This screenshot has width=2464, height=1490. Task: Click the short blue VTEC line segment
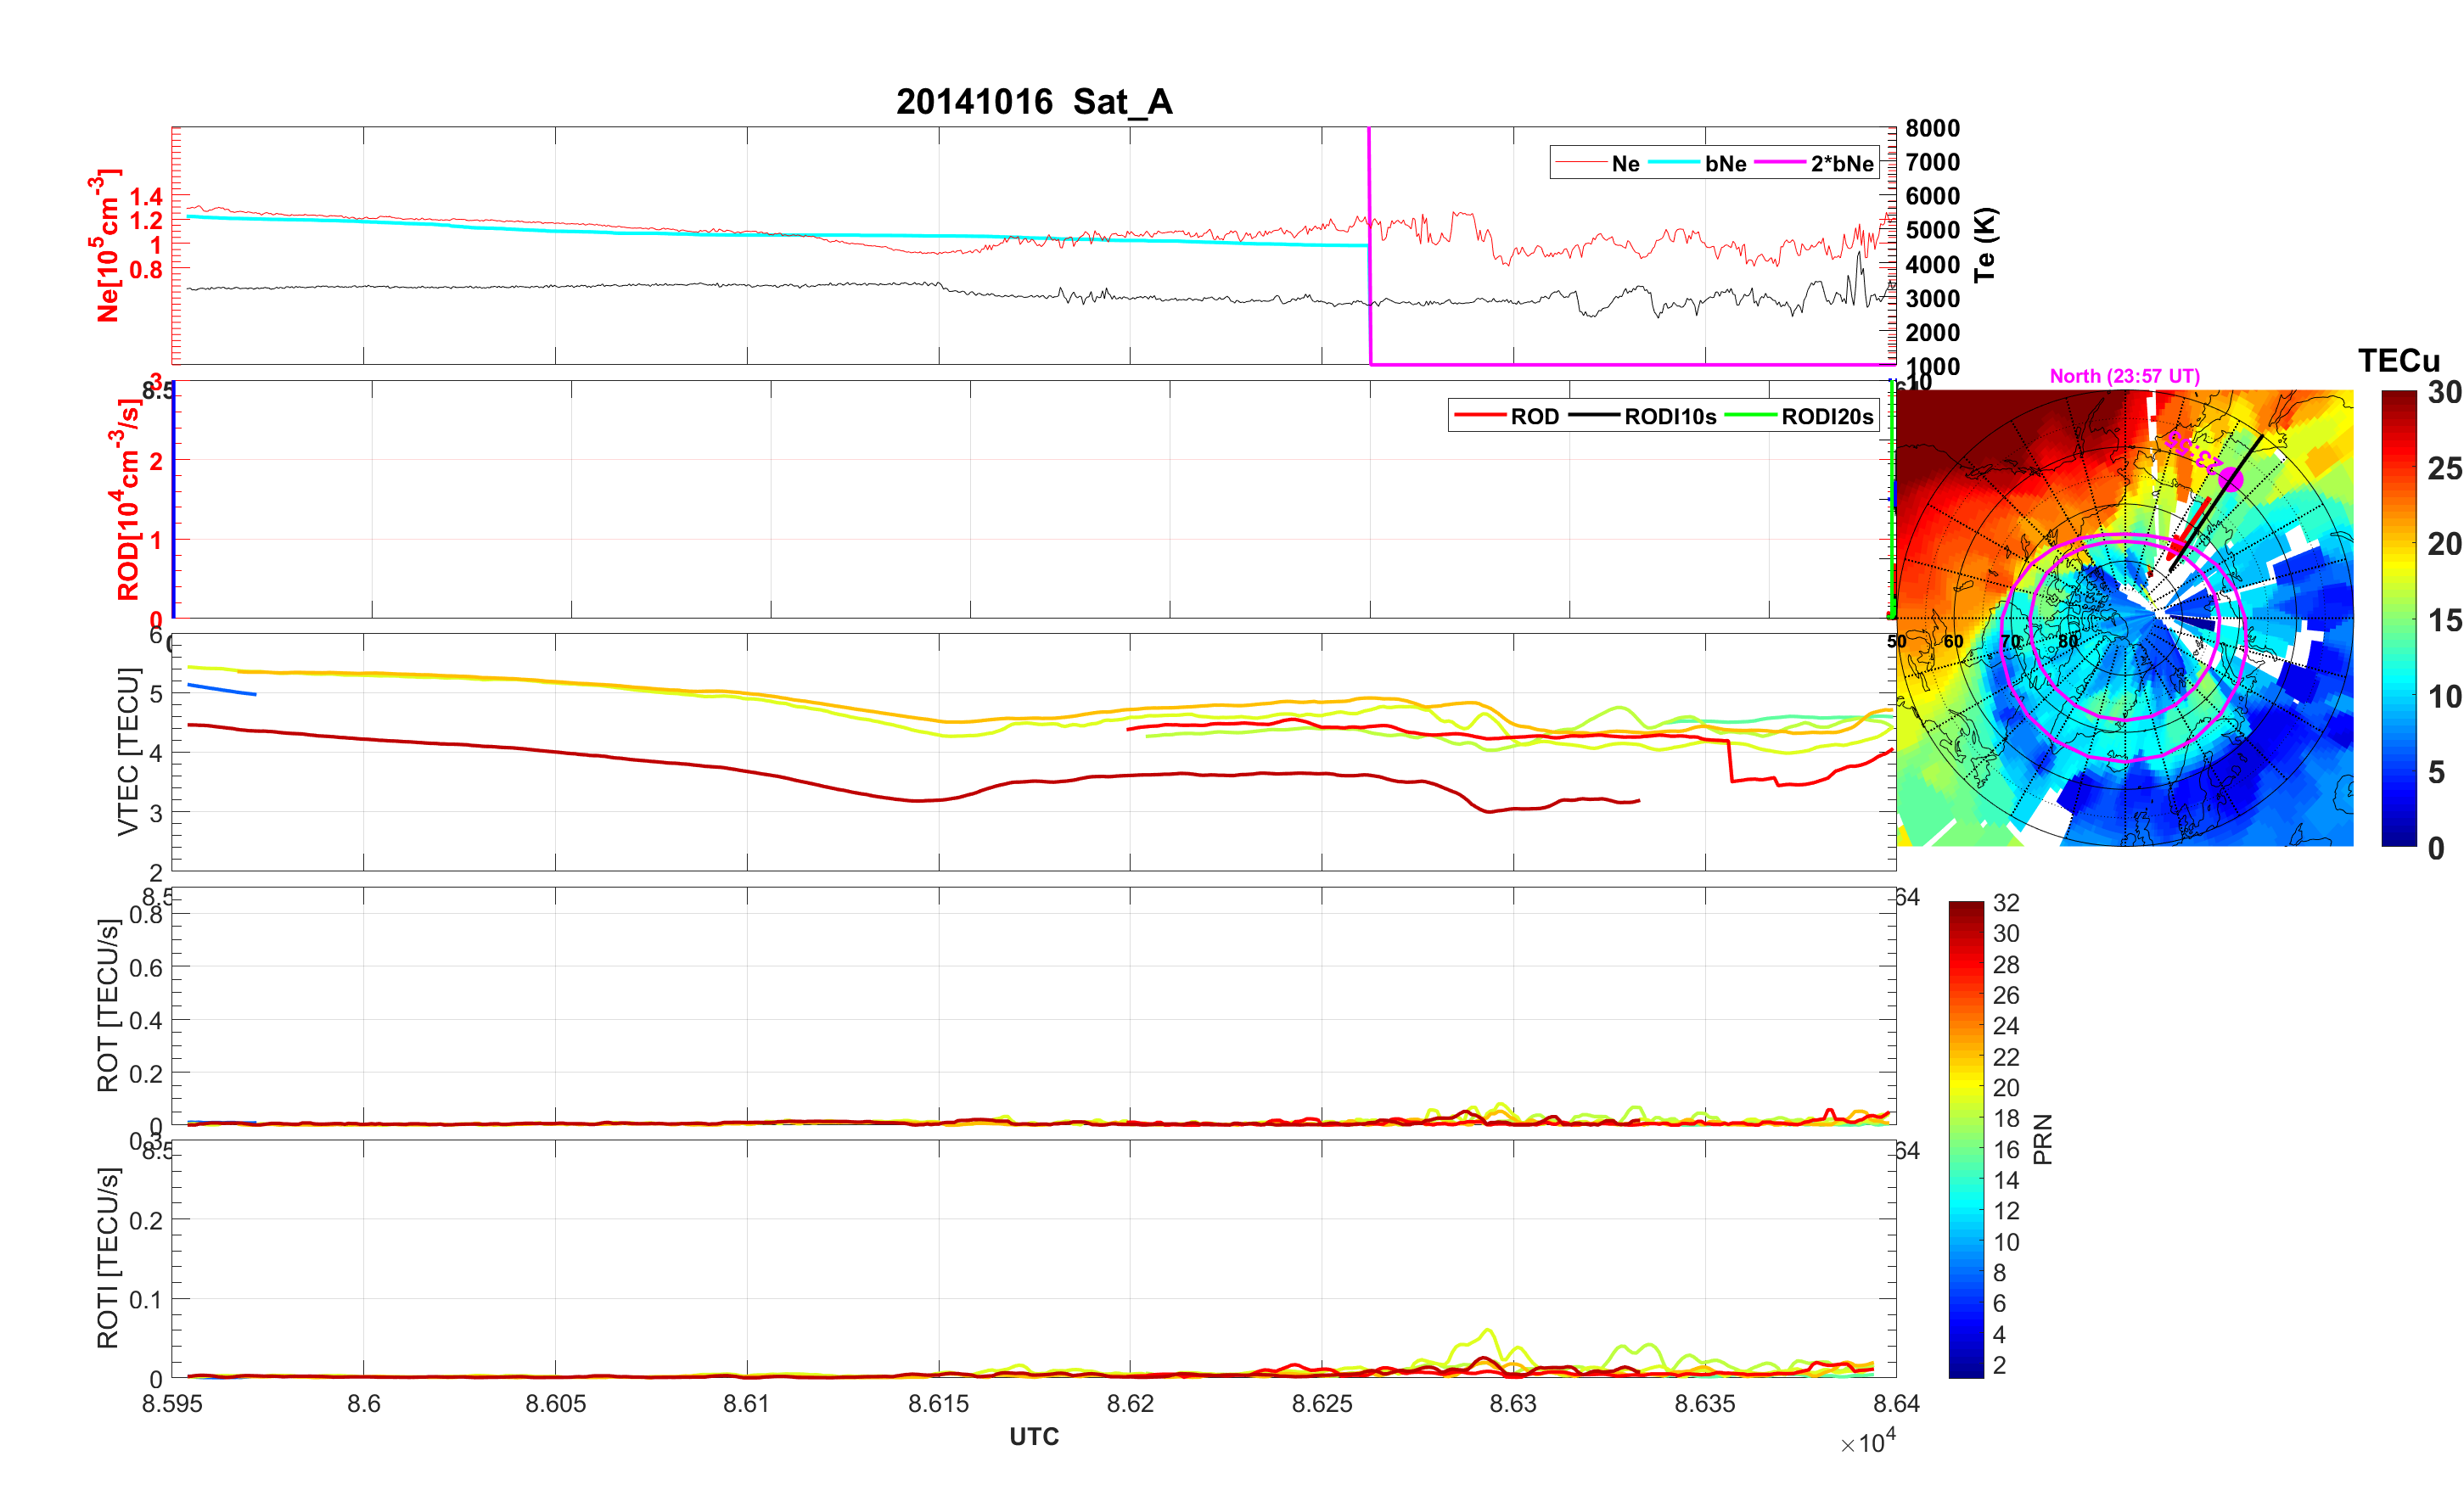222,690
